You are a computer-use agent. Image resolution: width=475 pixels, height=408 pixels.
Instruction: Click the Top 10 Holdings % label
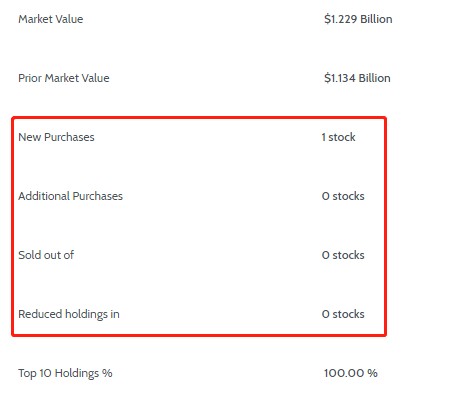pyautogui.click(x=65, y=373)
